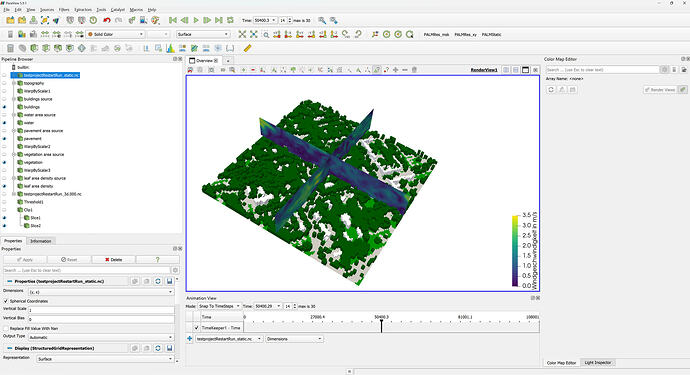This screenshot has width=690, height=375.
Task: Collapse the buildings source tree node
Action: (14, 99)
